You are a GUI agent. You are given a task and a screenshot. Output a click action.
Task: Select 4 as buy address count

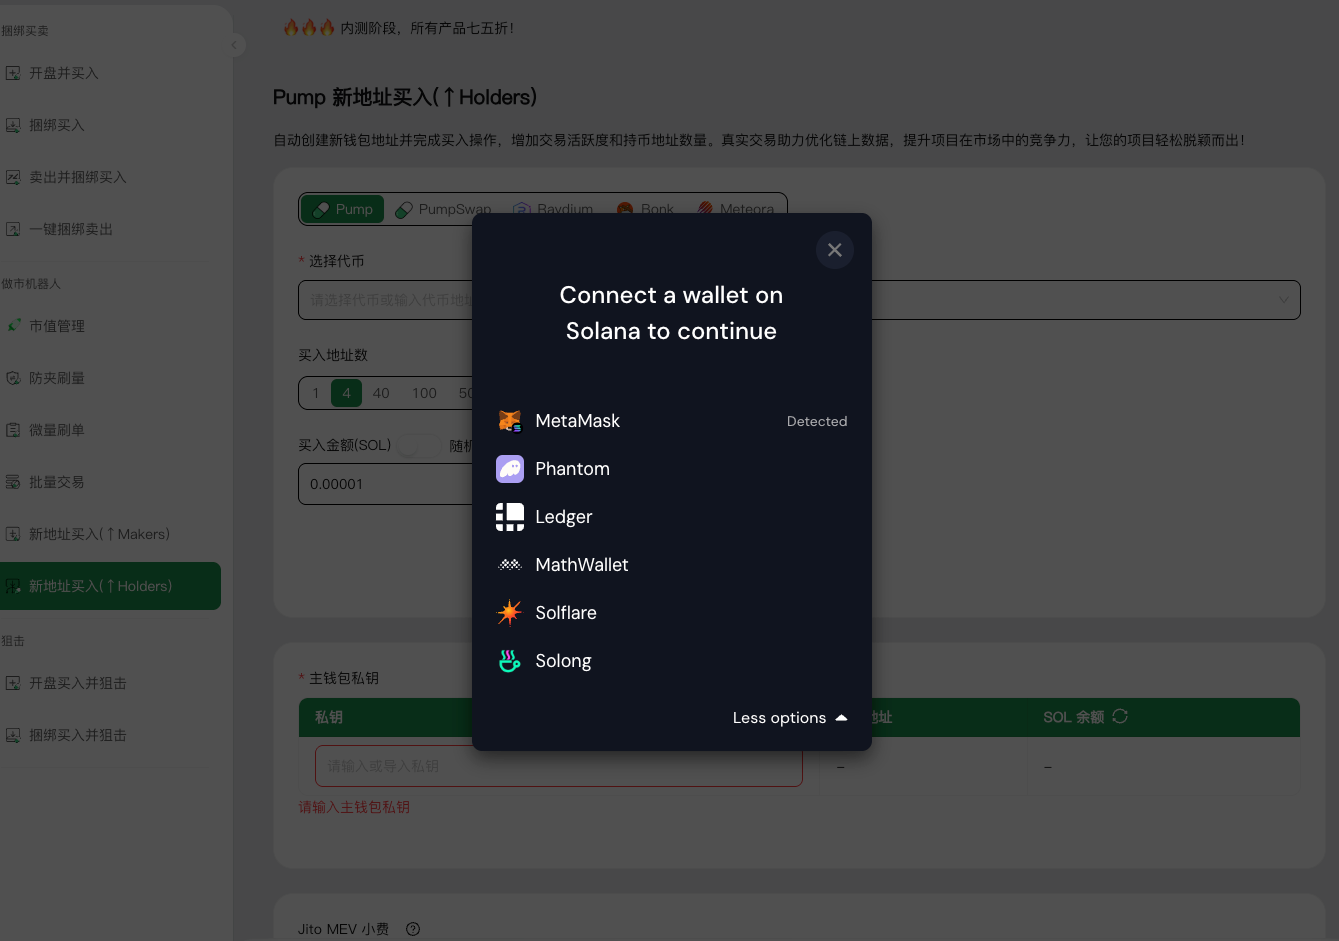point(346,393)
